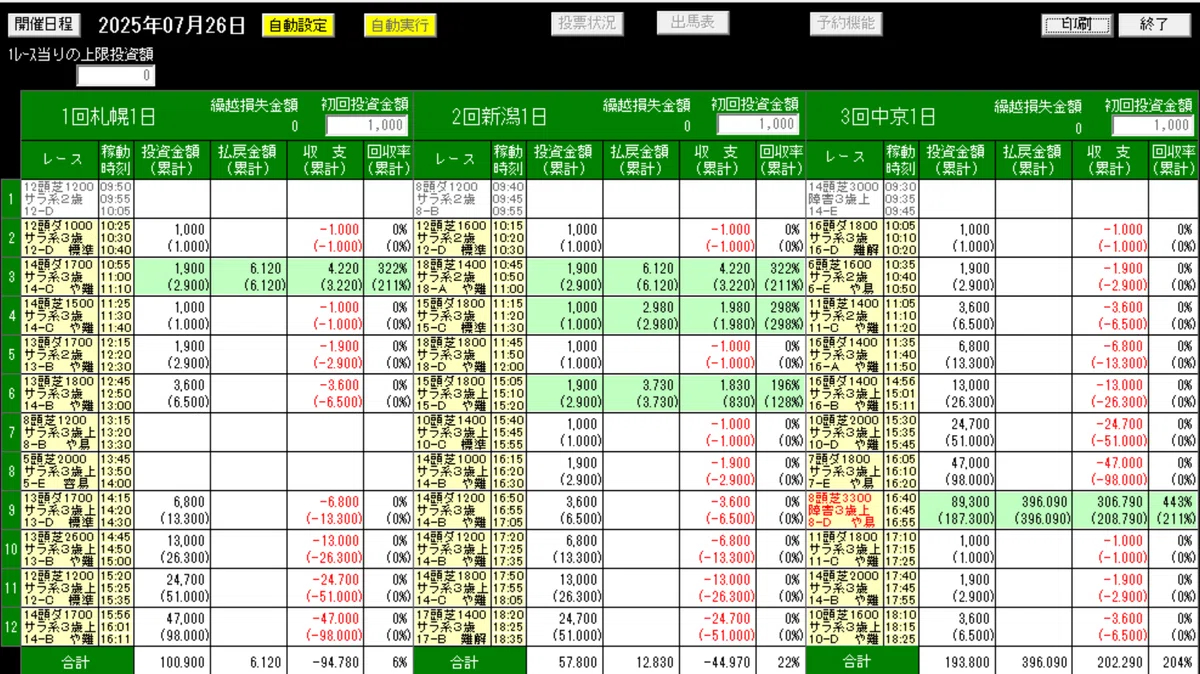This screenshot has width=1200, height=674.
Task: Open the 出馬表 race card
Action: click(691, 21)
